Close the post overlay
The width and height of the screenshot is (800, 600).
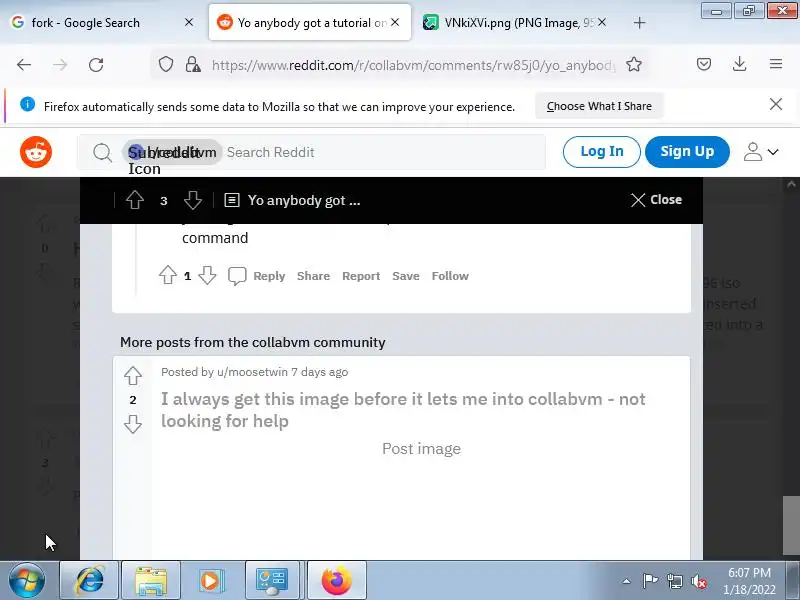656,199
